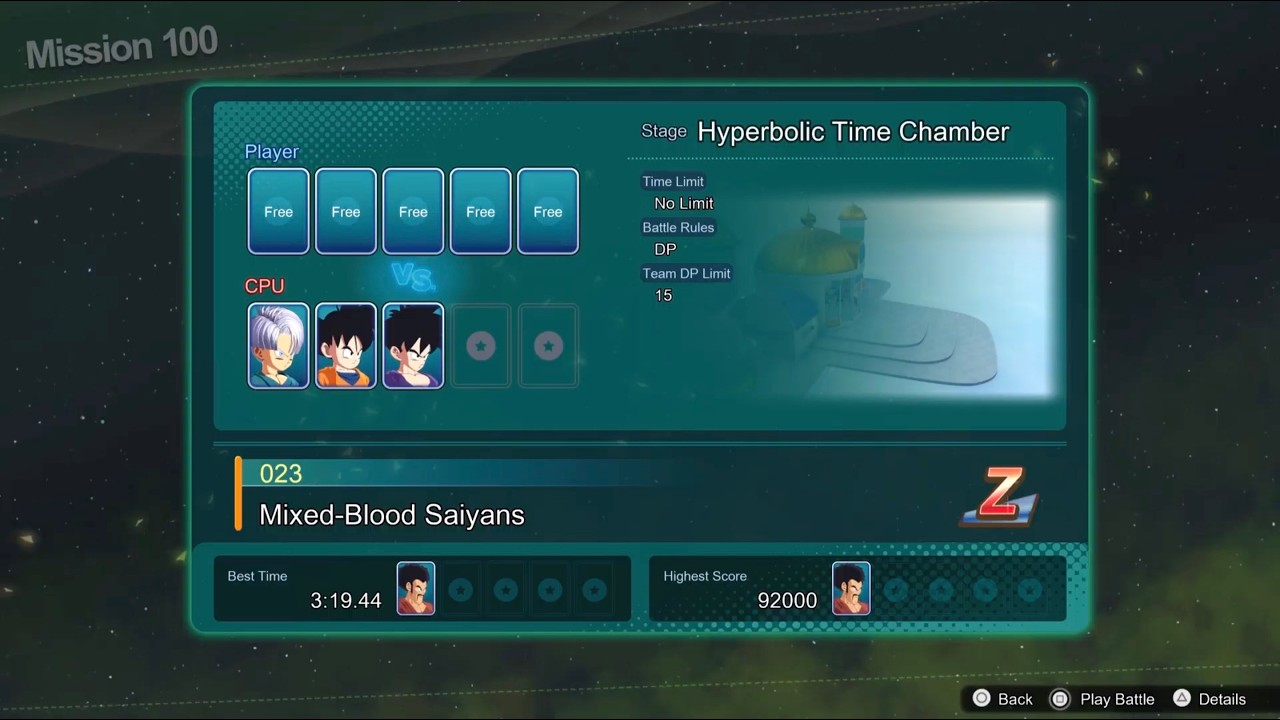This screenshot has width=1280, height=720.
Task: Click the Stage label
Action: point(664,131)
